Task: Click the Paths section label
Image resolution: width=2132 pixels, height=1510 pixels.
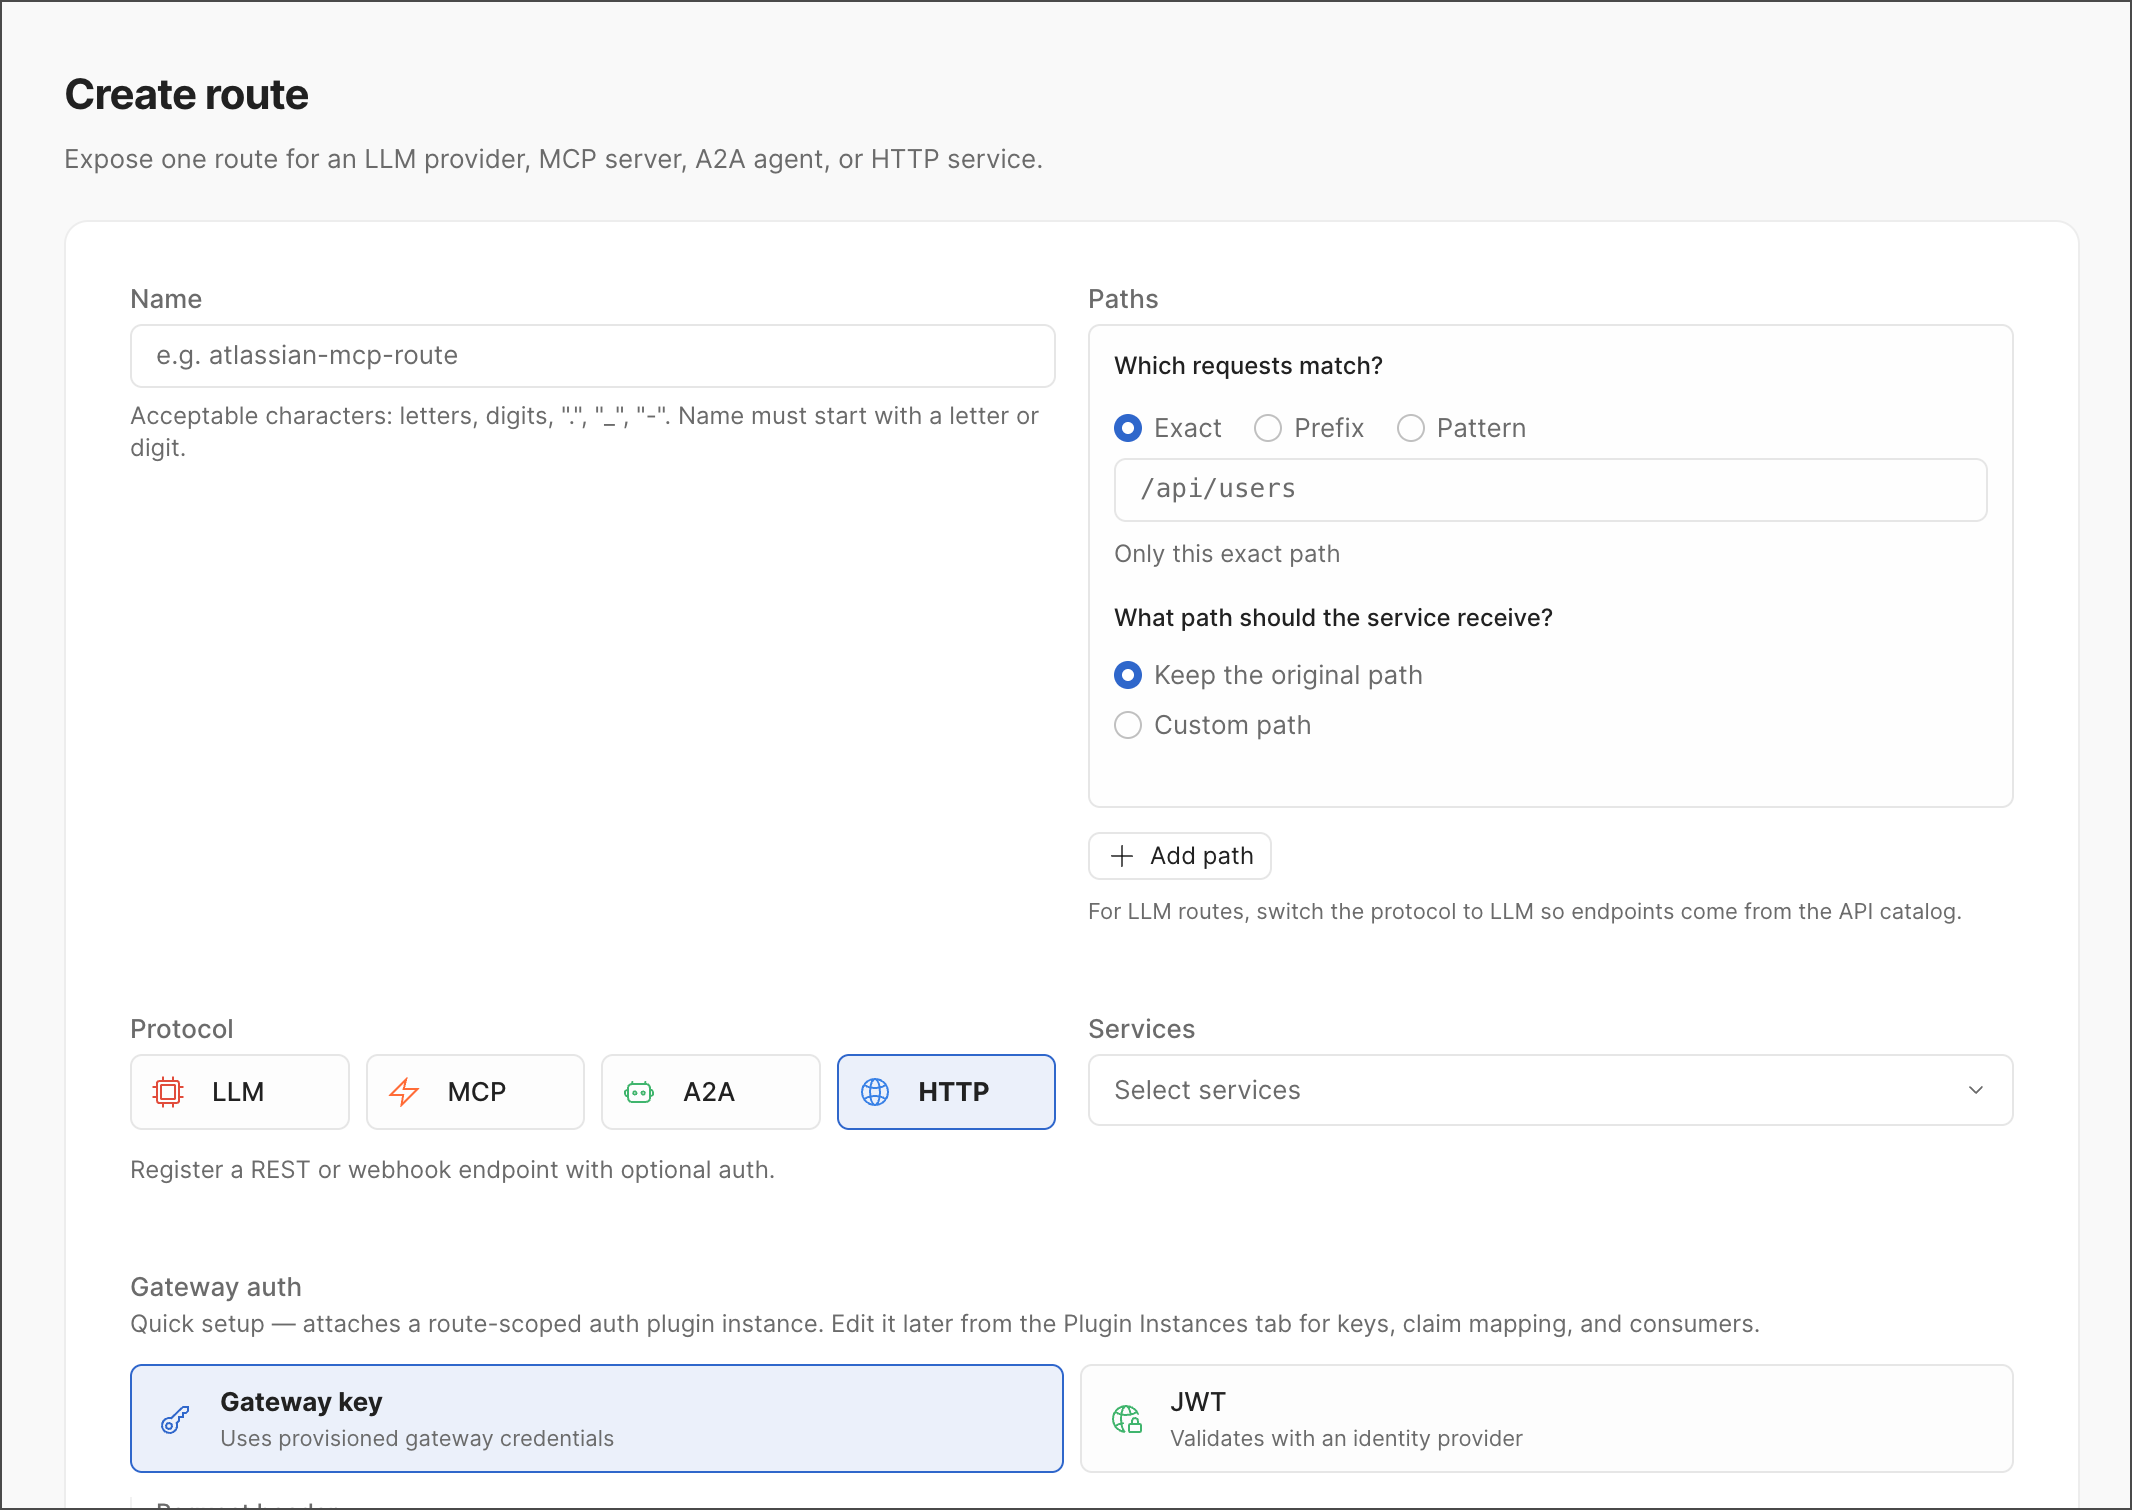Action: pos(1123,299)
